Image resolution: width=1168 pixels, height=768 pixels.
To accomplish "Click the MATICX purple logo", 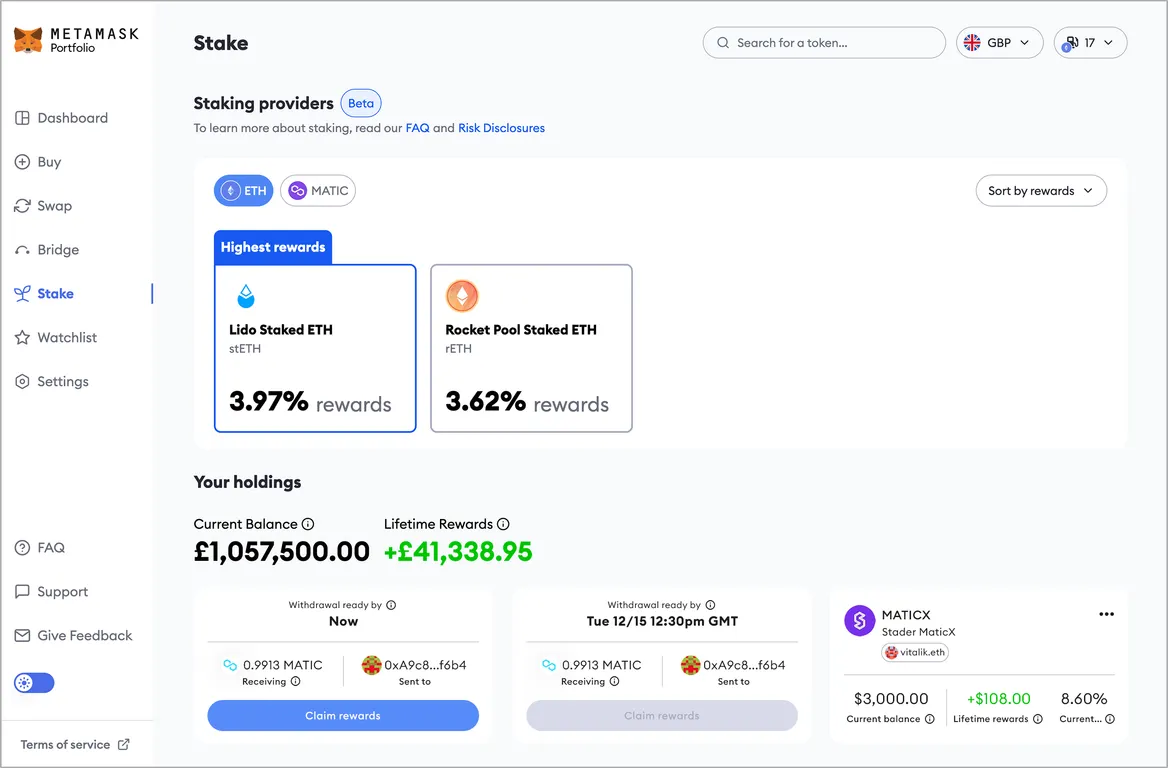I will pyautogui.click(x=860, y=621).
